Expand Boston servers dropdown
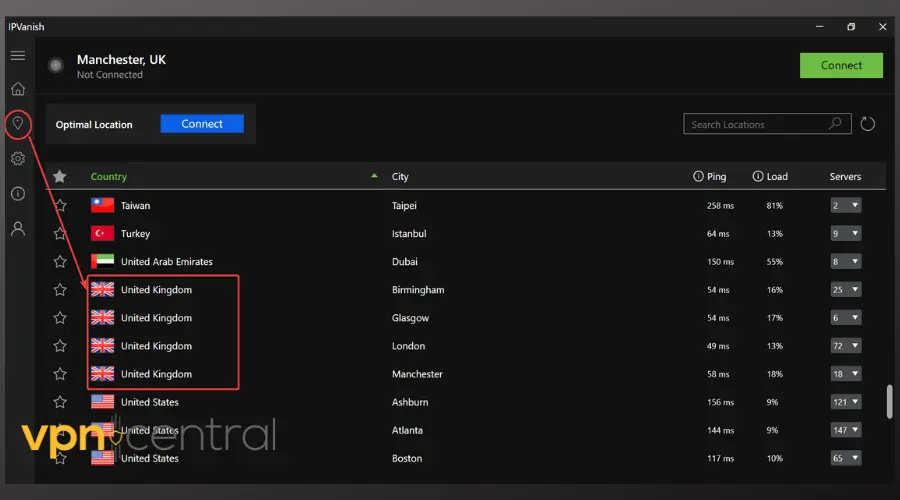The width and height of the screenshot is (900, 500). (x=845, y=458)
